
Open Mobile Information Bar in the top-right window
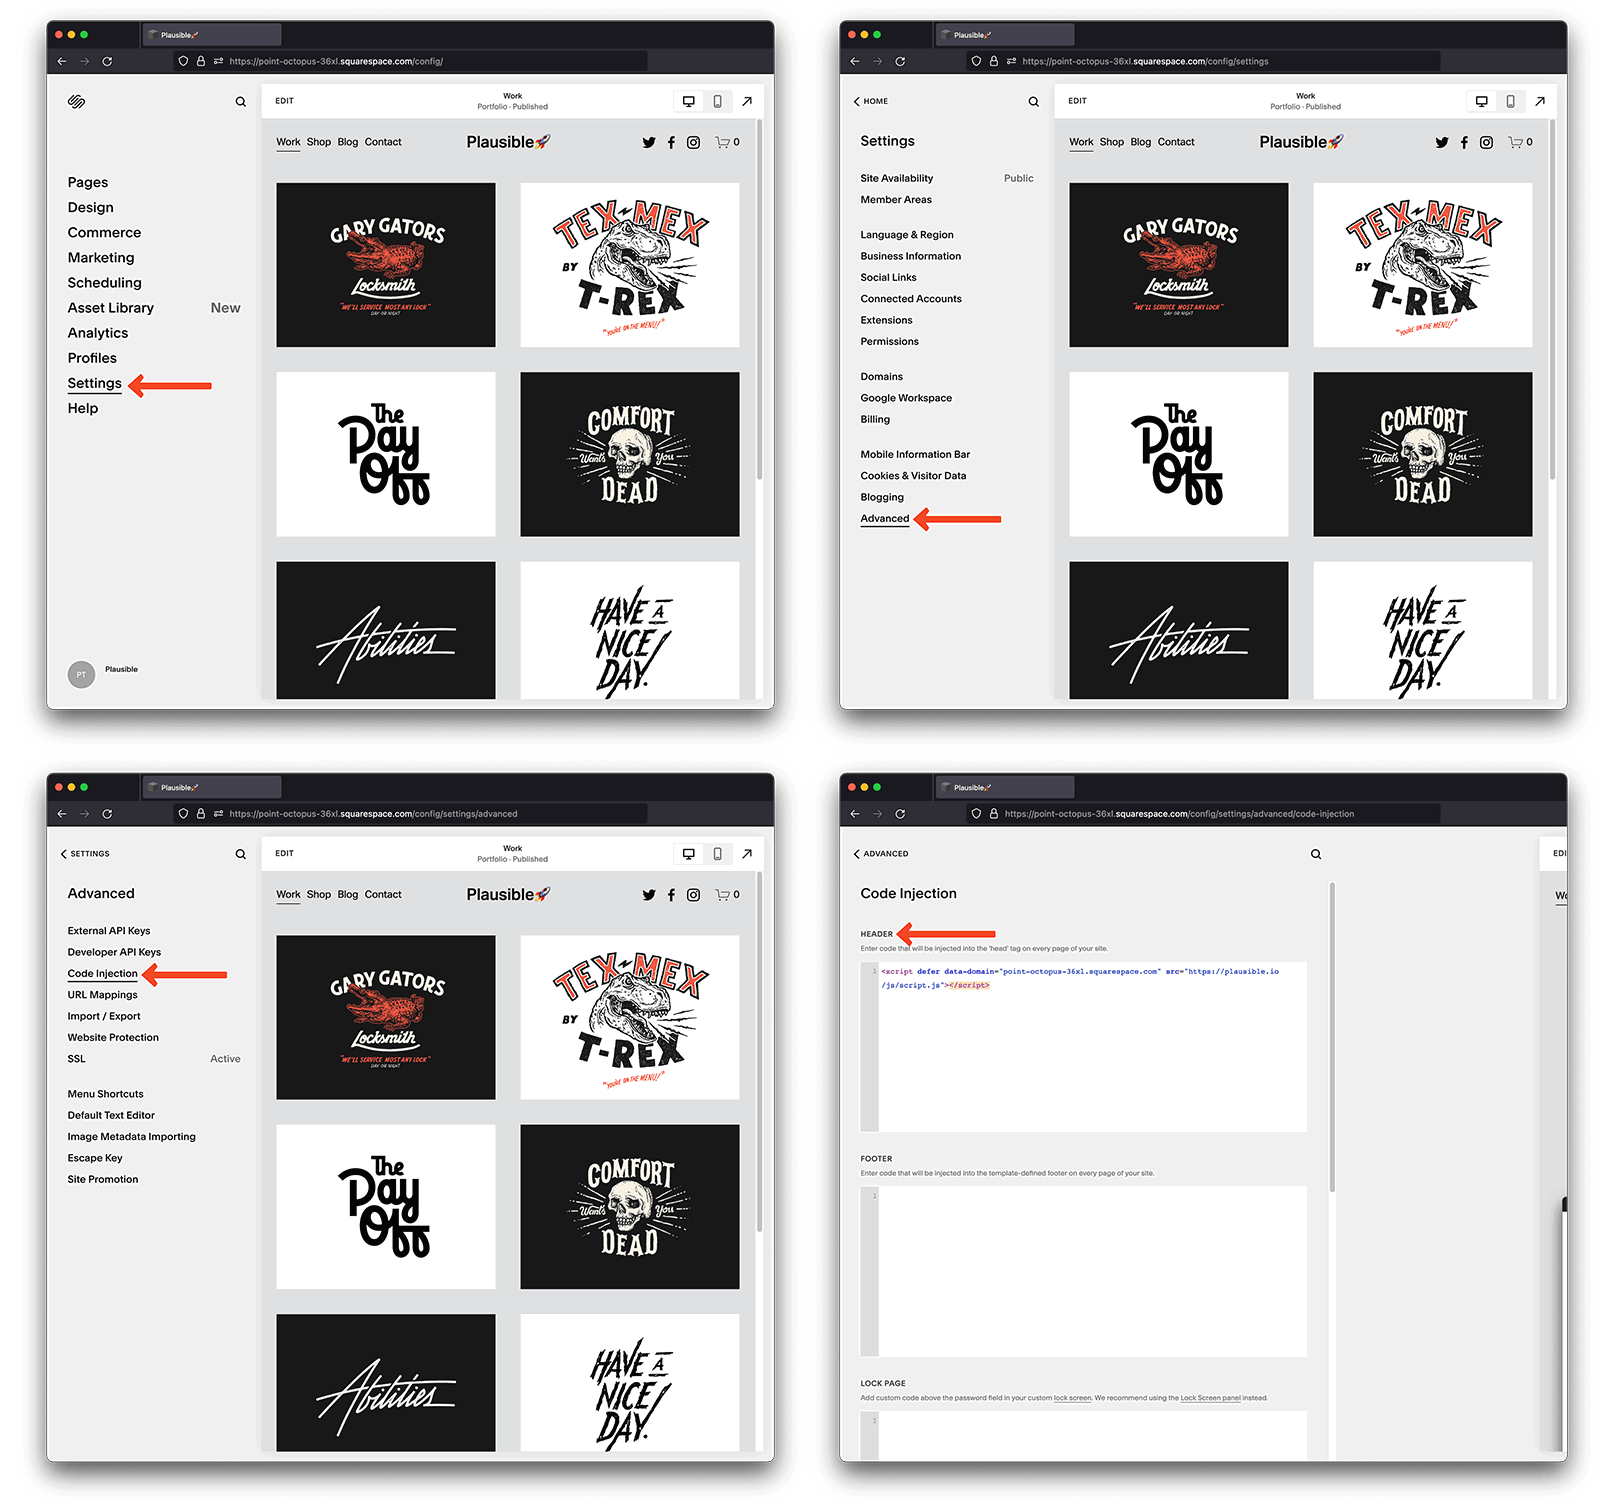pos(915,455)
